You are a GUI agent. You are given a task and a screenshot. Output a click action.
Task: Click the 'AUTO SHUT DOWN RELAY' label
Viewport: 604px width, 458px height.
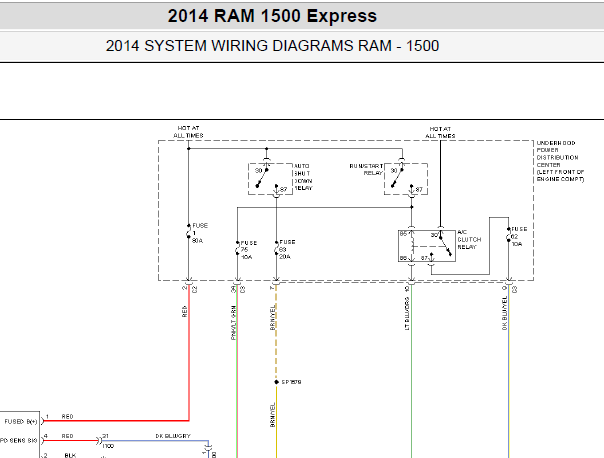[x=304, y=177]
